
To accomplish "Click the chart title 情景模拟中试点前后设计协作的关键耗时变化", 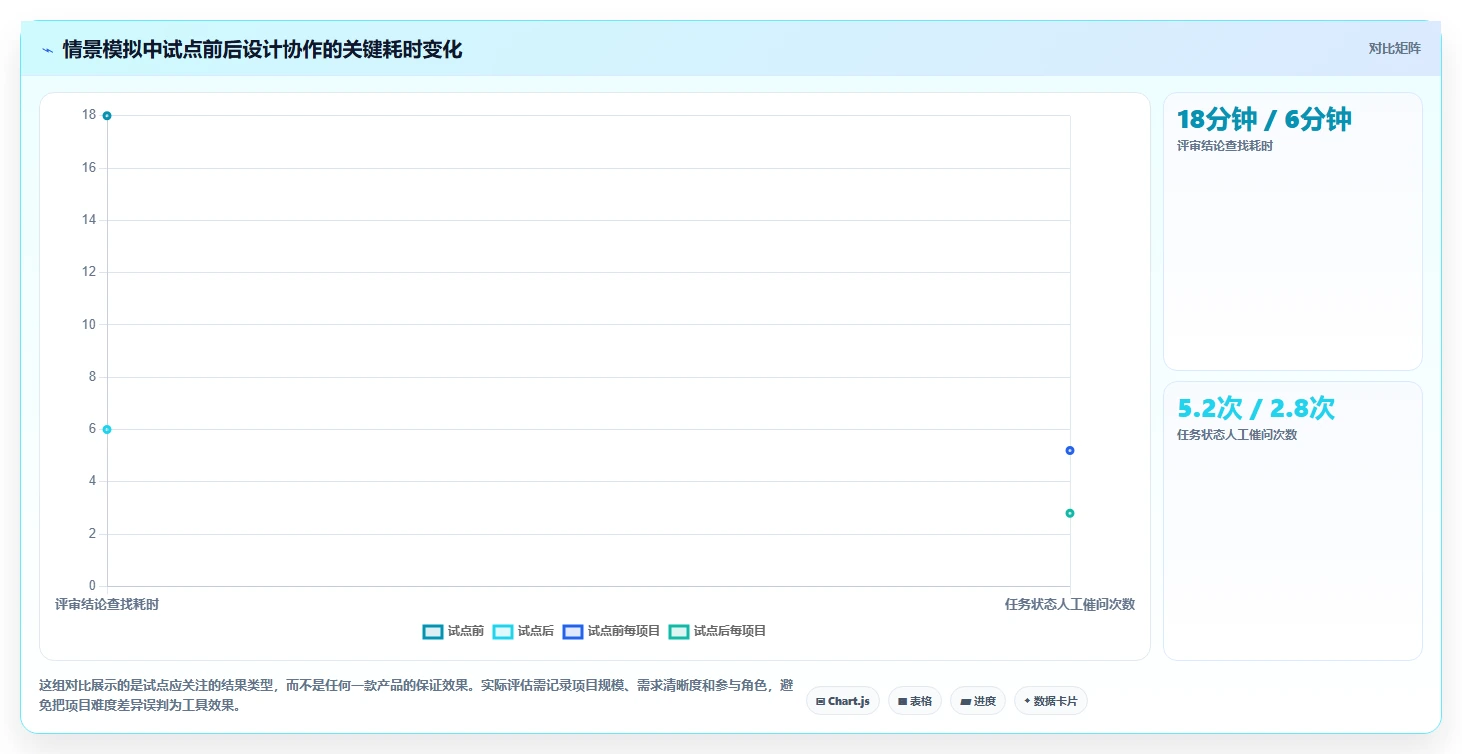I will [x=262, y=49].
